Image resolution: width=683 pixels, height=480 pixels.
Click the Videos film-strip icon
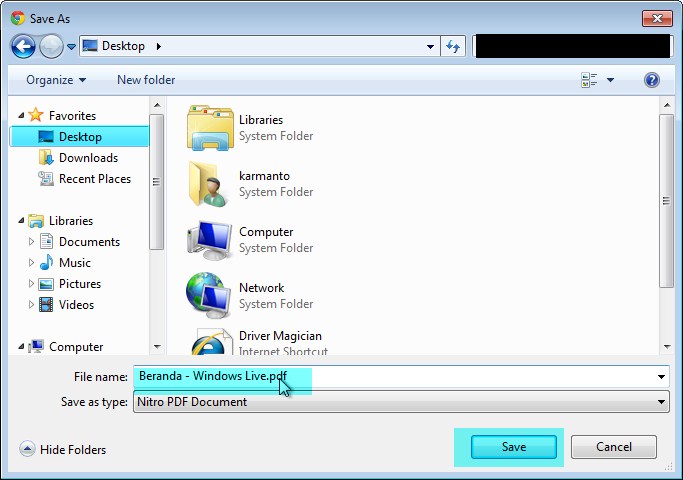46,304
